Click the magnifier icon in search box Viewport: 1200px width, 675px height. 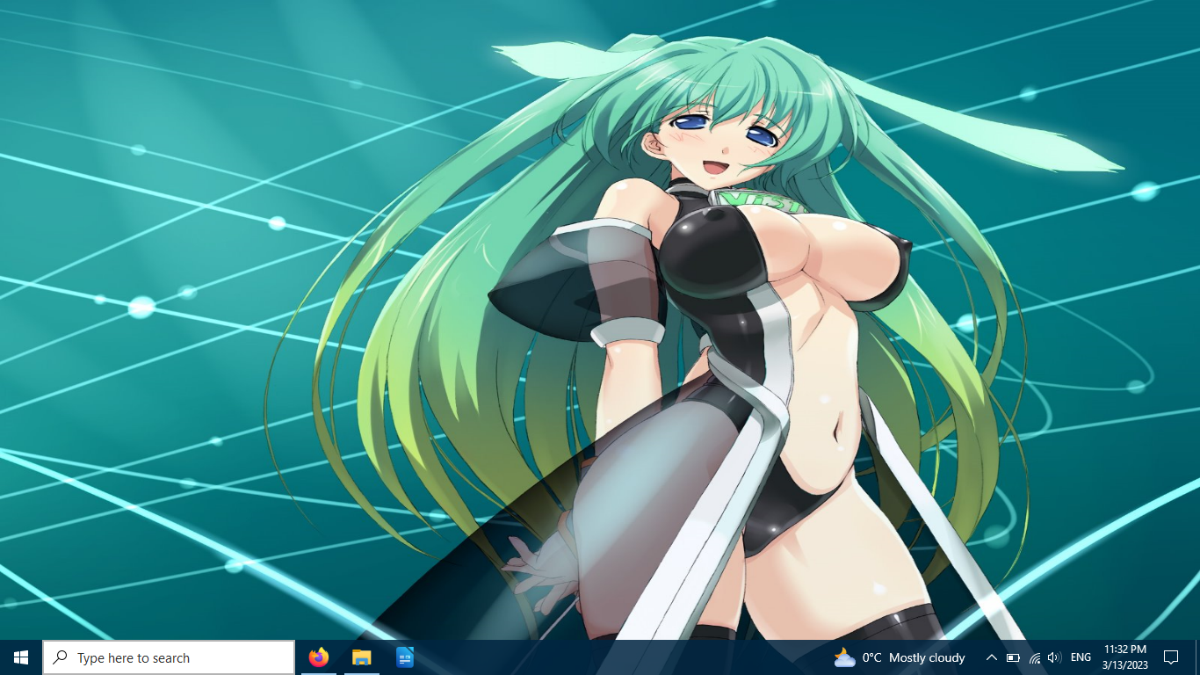point(60,658)
